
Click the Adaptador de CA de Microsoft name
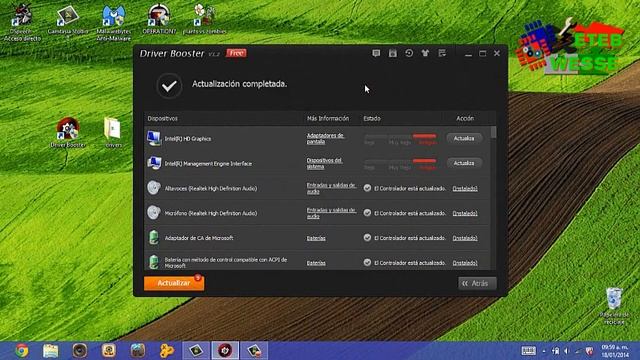199,238
